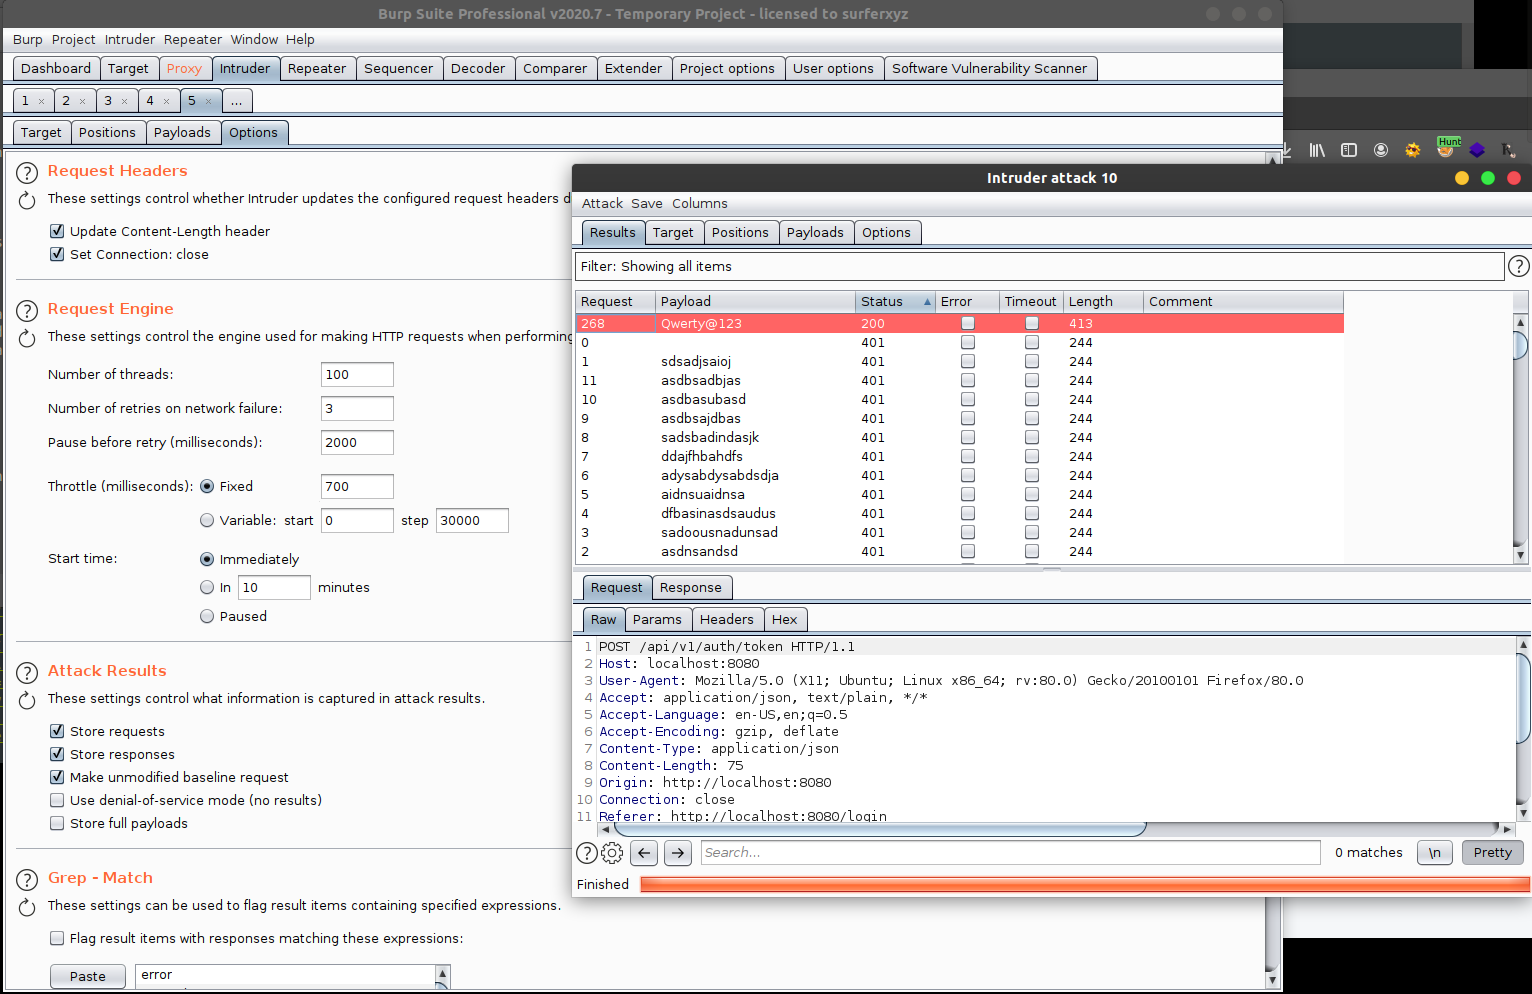The width and height of the screenshot is (1532, 994).
Task: Click the Pretty button
Action: 1492,853
